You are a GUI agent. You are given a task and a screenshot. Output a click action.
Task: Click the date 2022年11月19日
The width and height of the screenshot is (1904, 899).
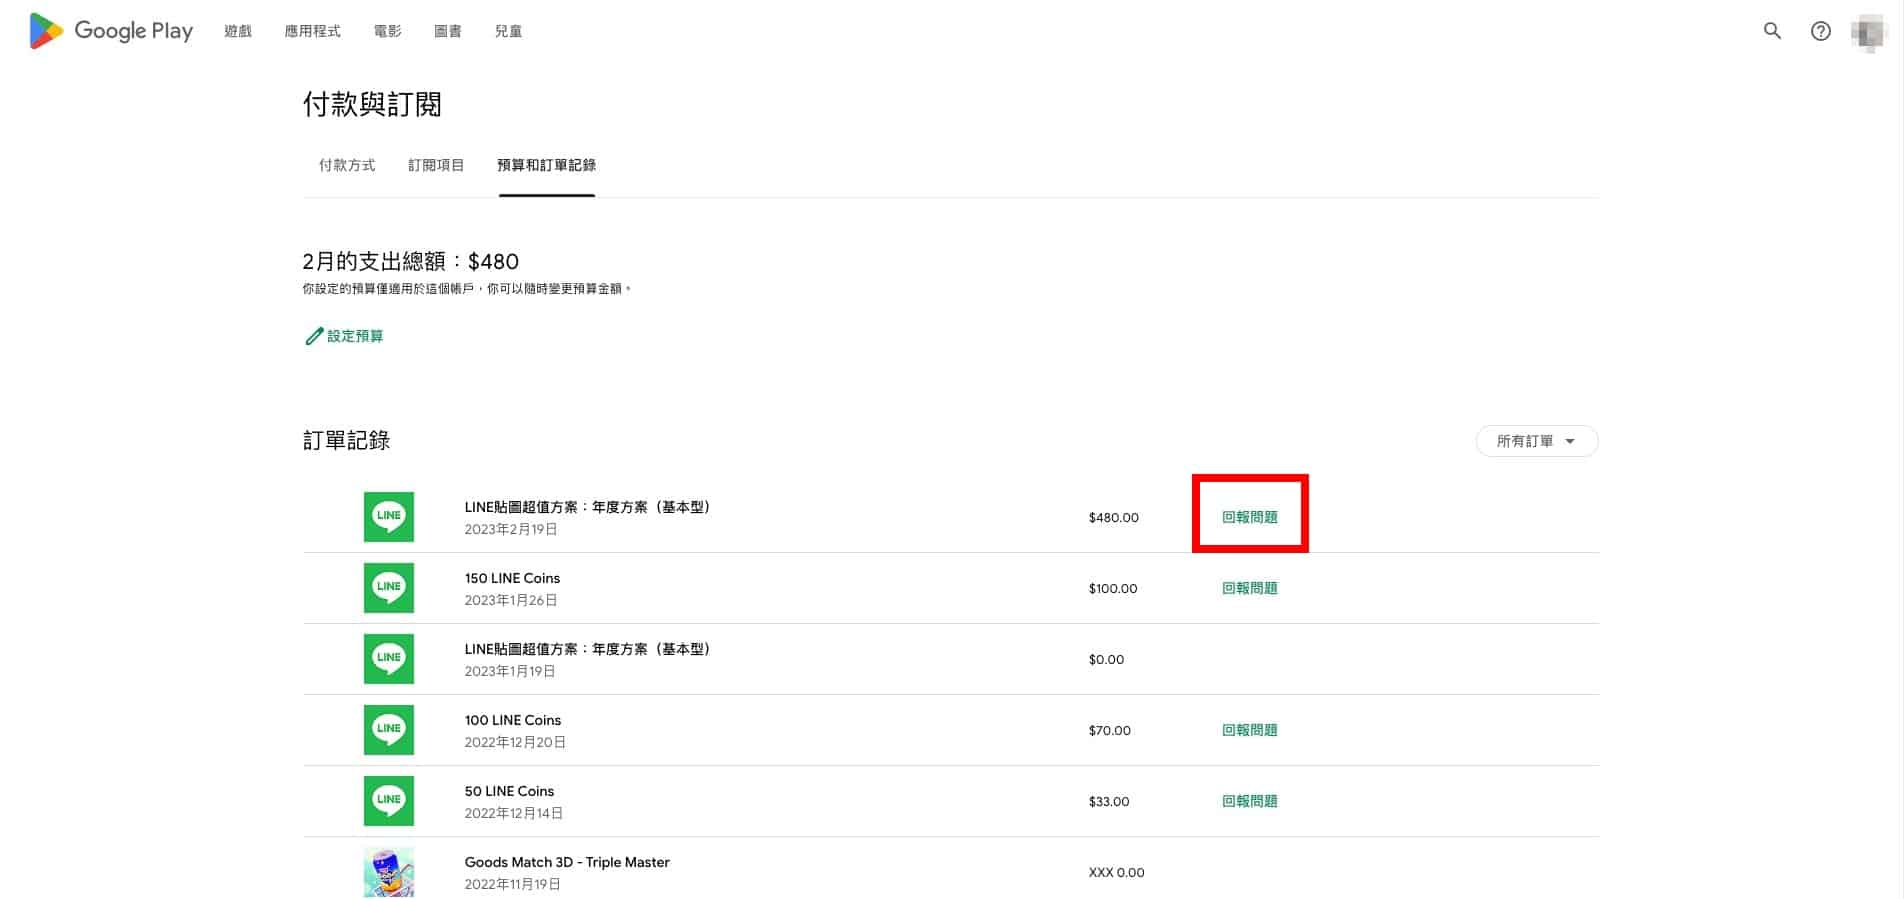pyautogui.click(x=512, y=884)
